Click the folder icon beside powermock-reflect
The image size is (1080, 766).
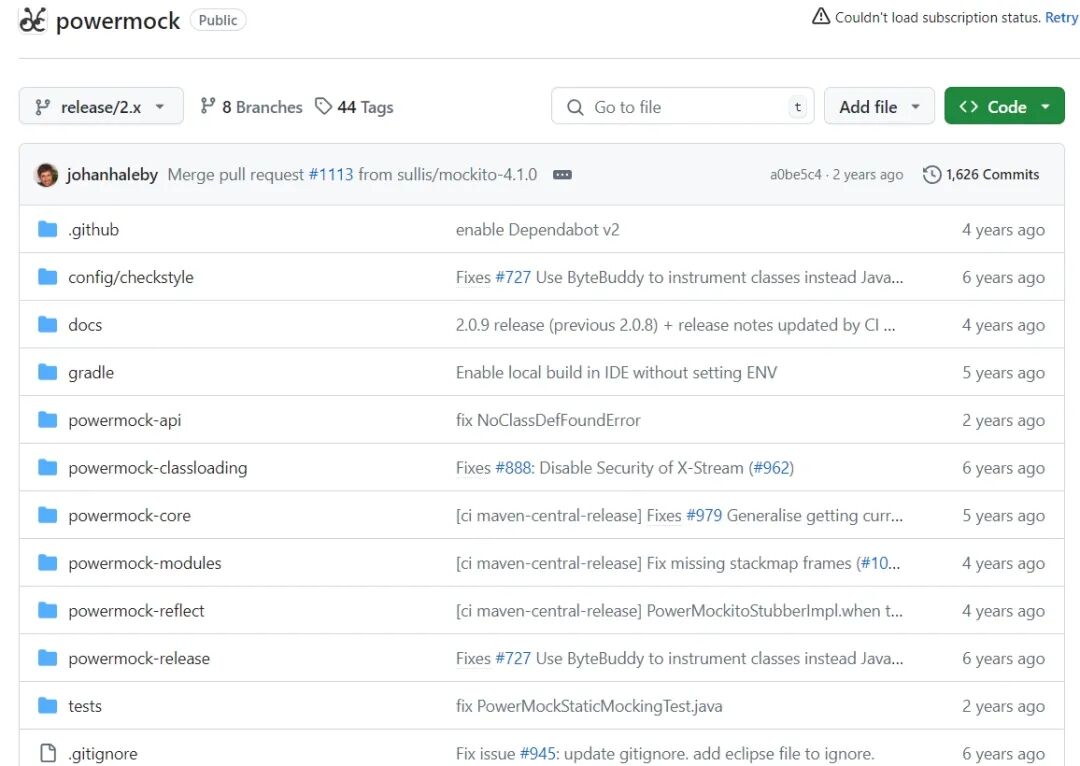(48, 610)
